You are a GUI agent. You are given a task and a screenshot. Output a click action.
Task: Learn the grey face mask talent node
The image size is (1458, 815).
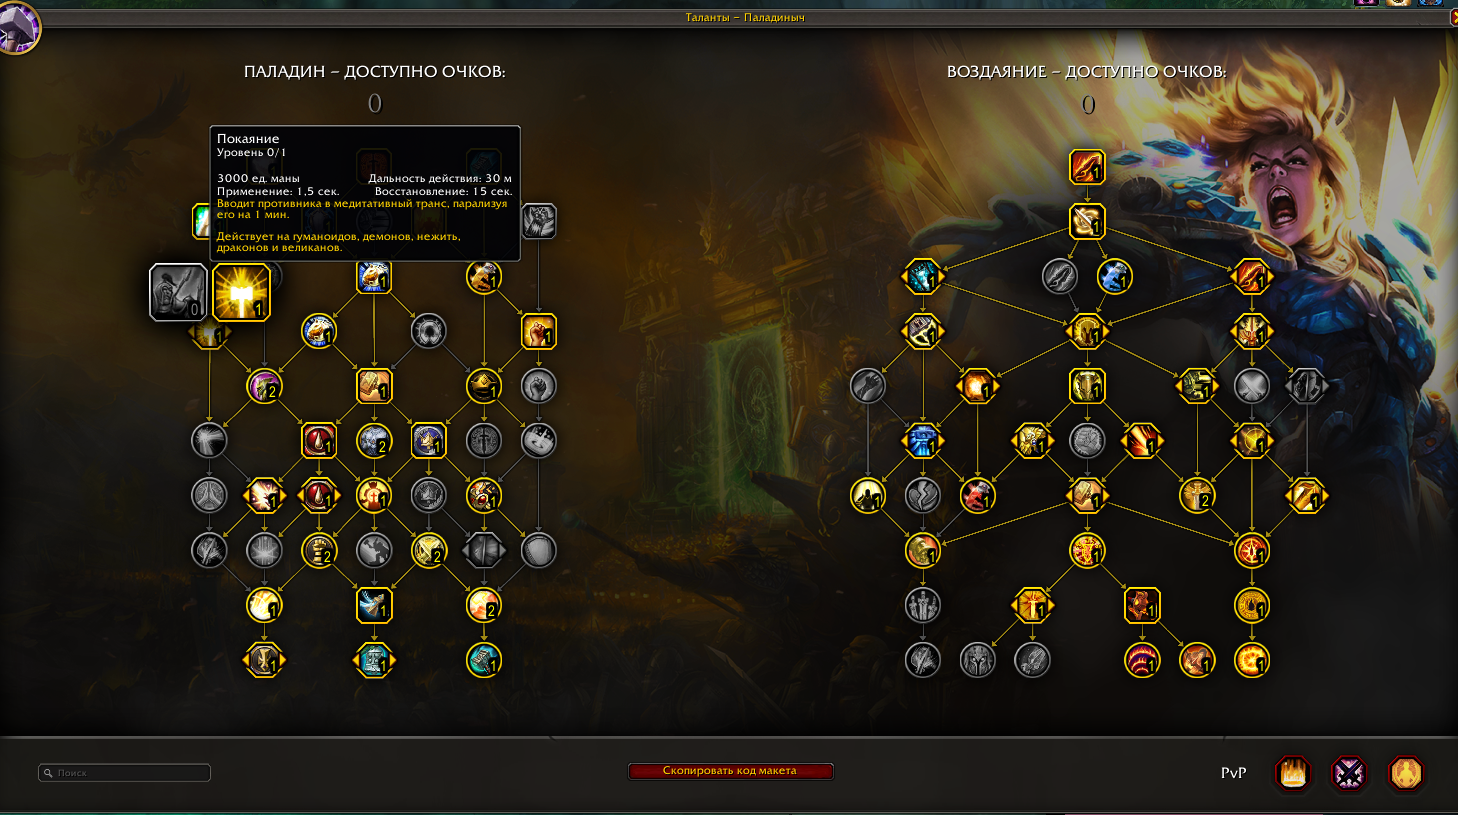pos(538,440)
